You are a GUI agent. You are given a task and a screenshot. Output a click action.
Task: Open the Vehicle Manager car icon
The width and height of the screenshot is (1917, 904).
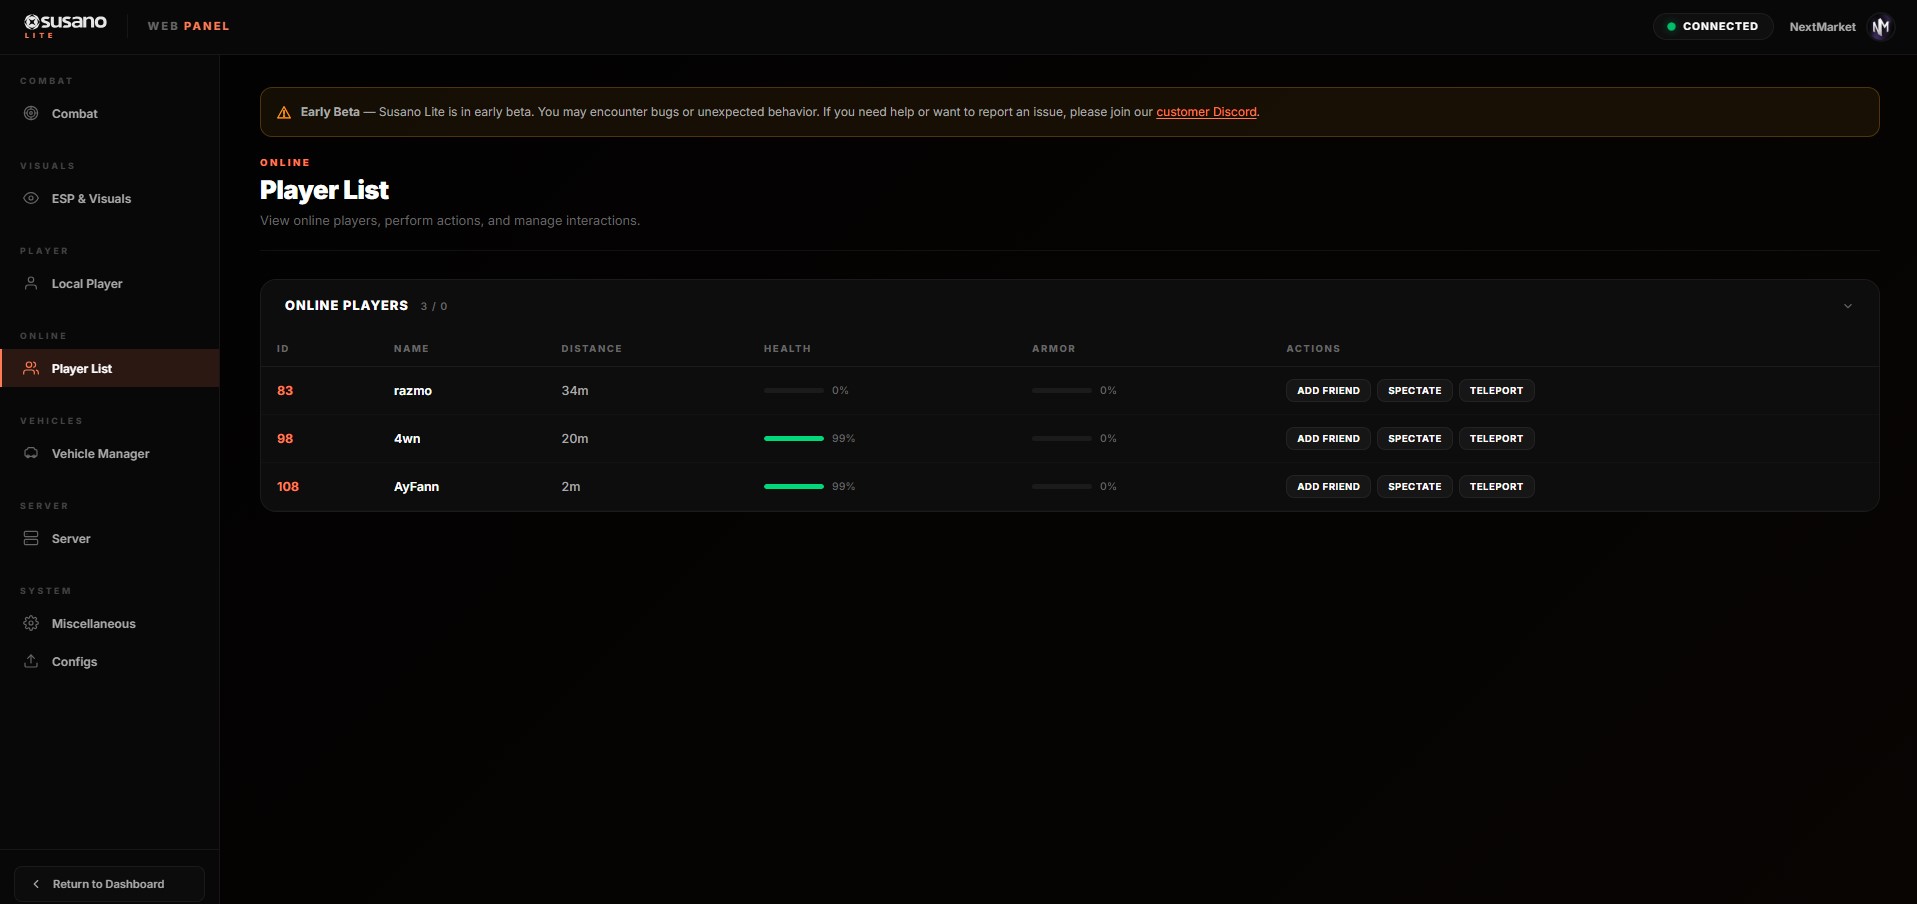click(x=31, y=453)
